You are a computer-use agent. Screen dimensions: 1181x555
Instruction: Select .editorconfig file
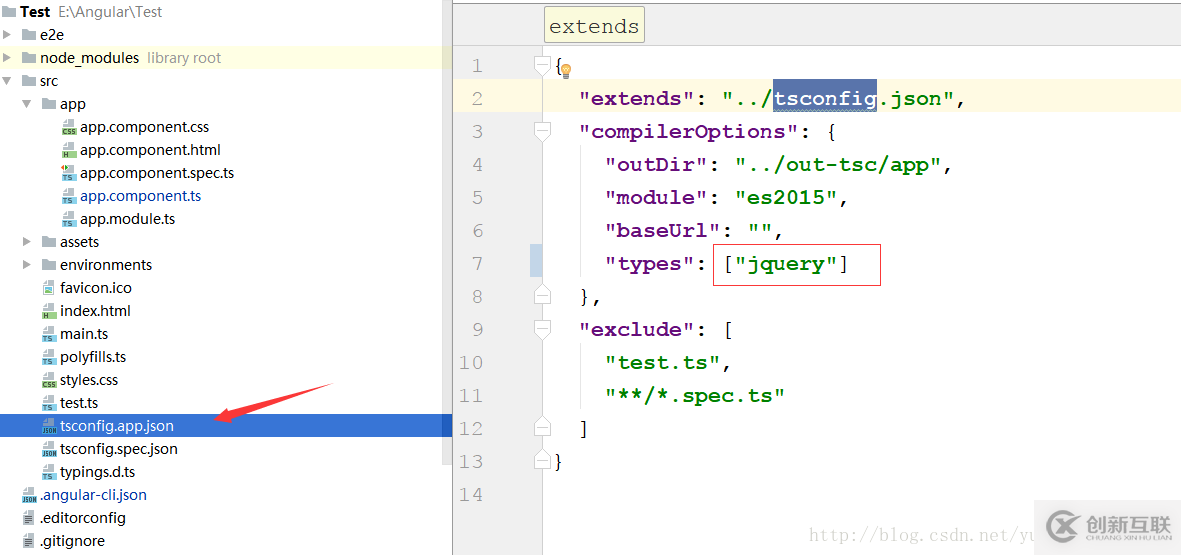(x=83, y=518)
